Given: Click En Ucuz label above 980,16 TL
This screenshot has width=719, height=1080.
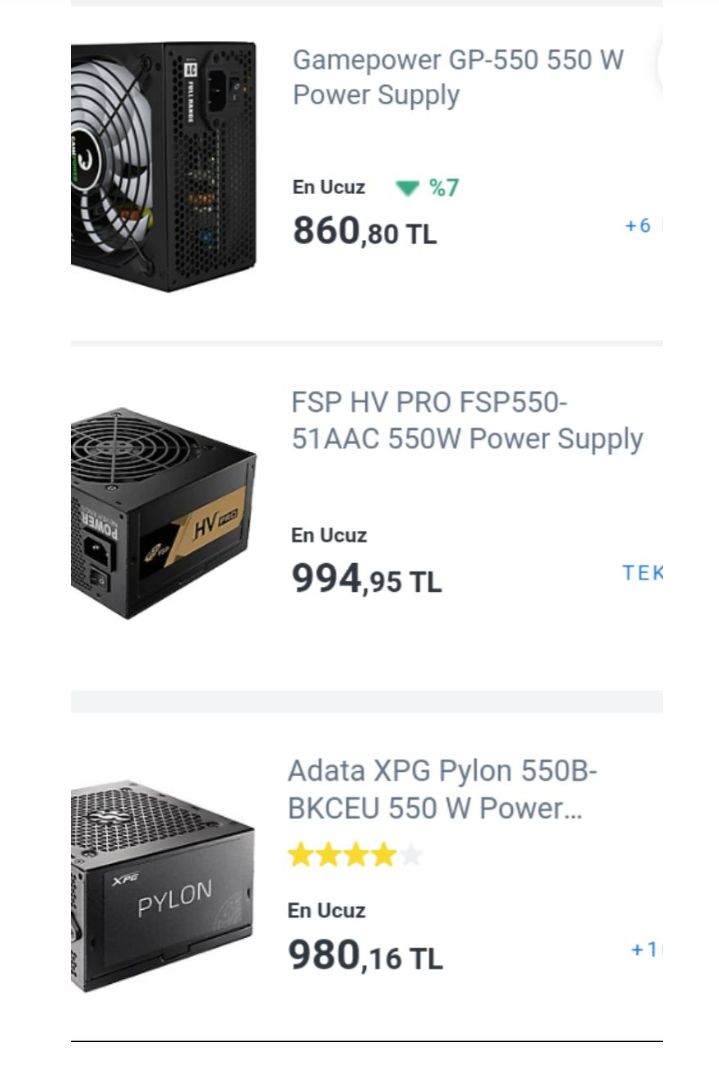Looking at the screenshot, I should coord(326,910).
